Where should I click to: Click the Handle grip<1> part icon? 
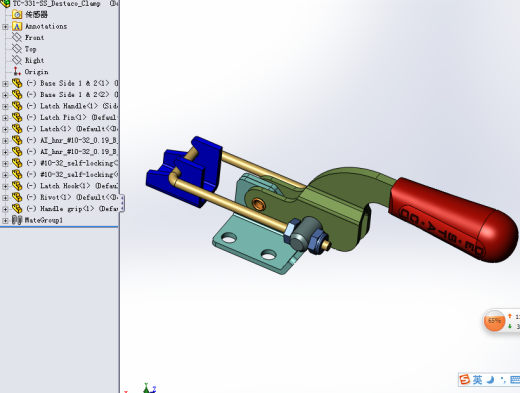click(x=17, y=208)
